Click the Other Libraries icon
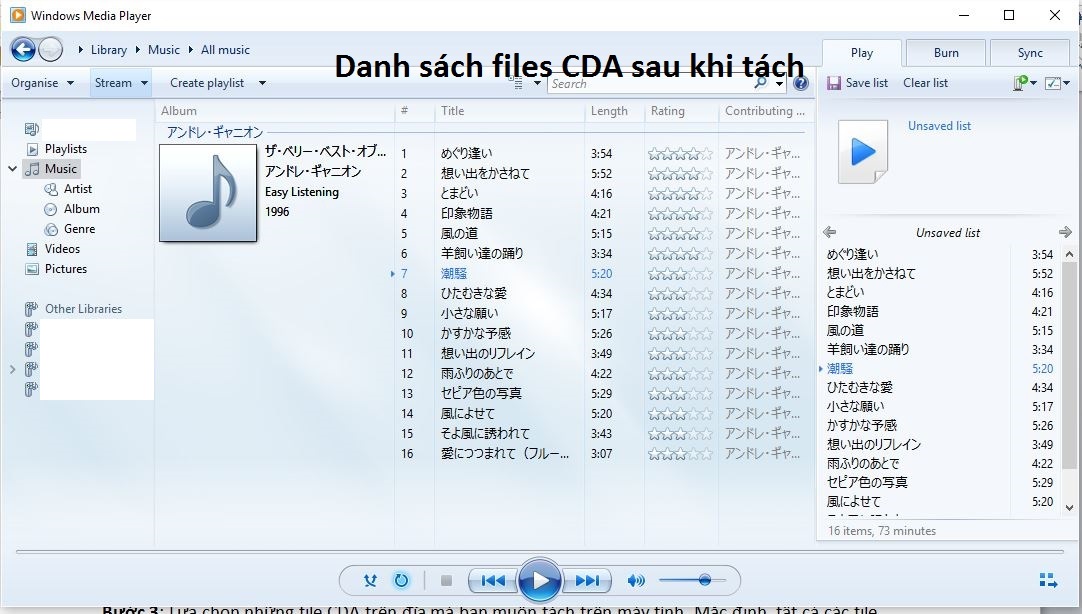The height and width of the screenshot is (614, 1082). pyautogui.click(x=31, y=309)
